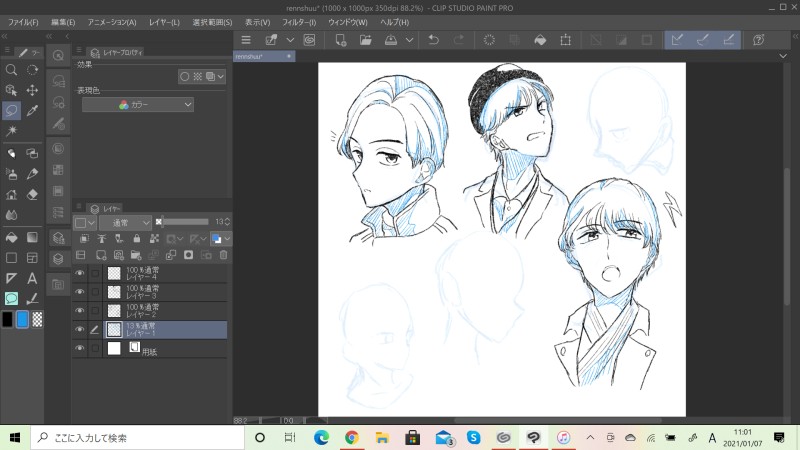The height and width of the screenshot is (450, 800).
Task: Expand 効果 effect options arrow
Action: pyautogui.click(x=220, y=77)
